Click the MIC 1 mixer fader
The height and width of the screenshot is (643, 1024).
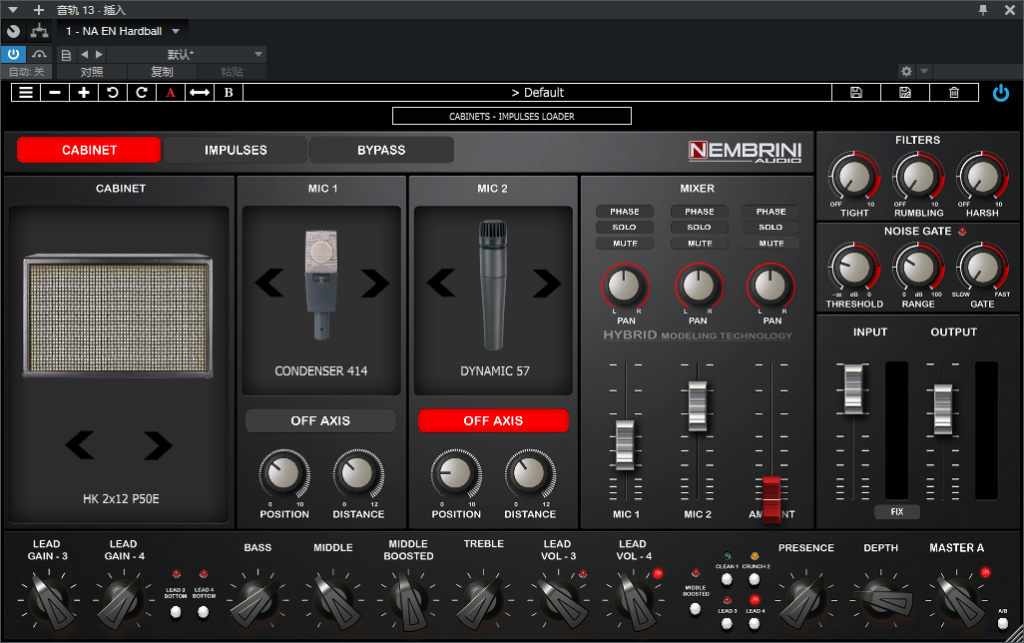click(625, 445)
